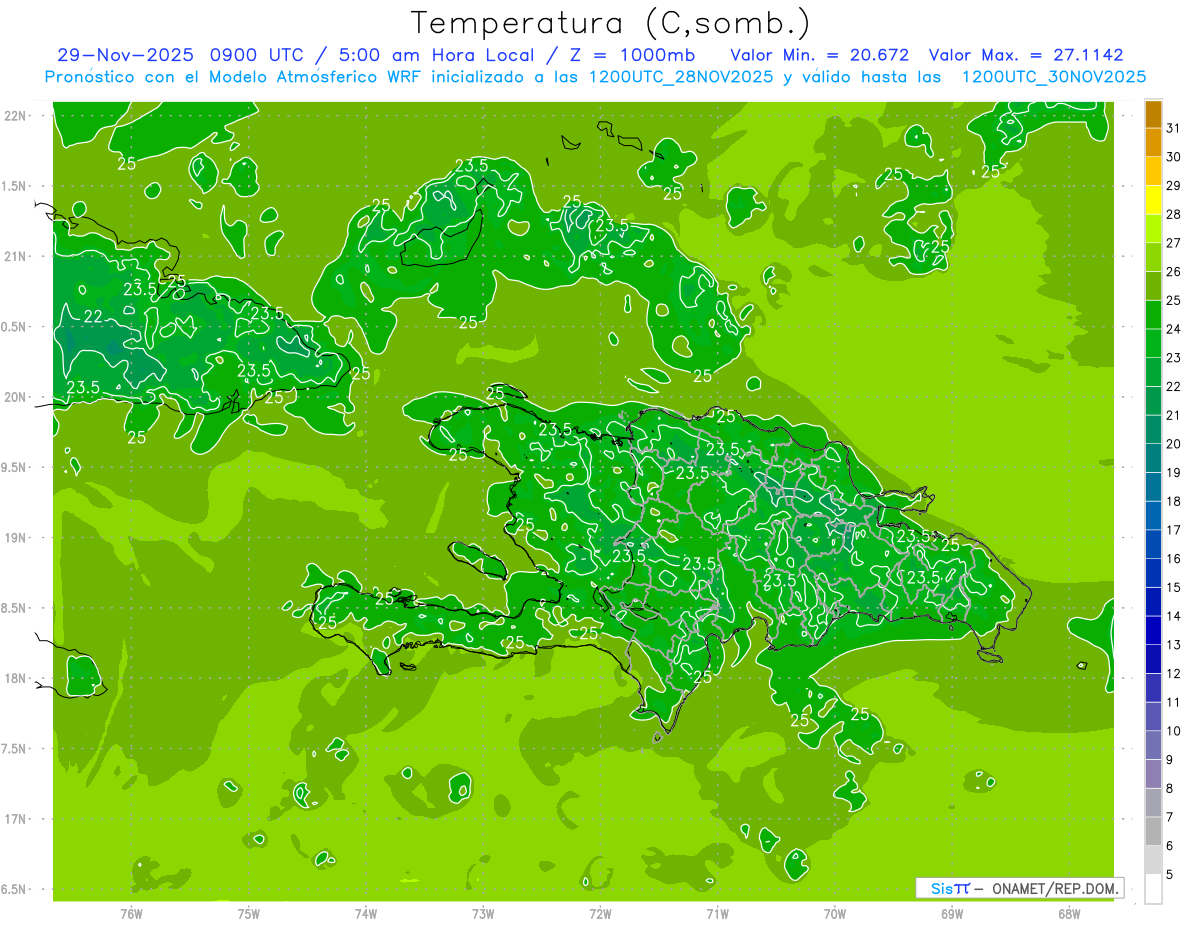The width and height of the screenshot is (1200, 927).
Task: Click the "17N" latitude axis label
Action: 15,819
